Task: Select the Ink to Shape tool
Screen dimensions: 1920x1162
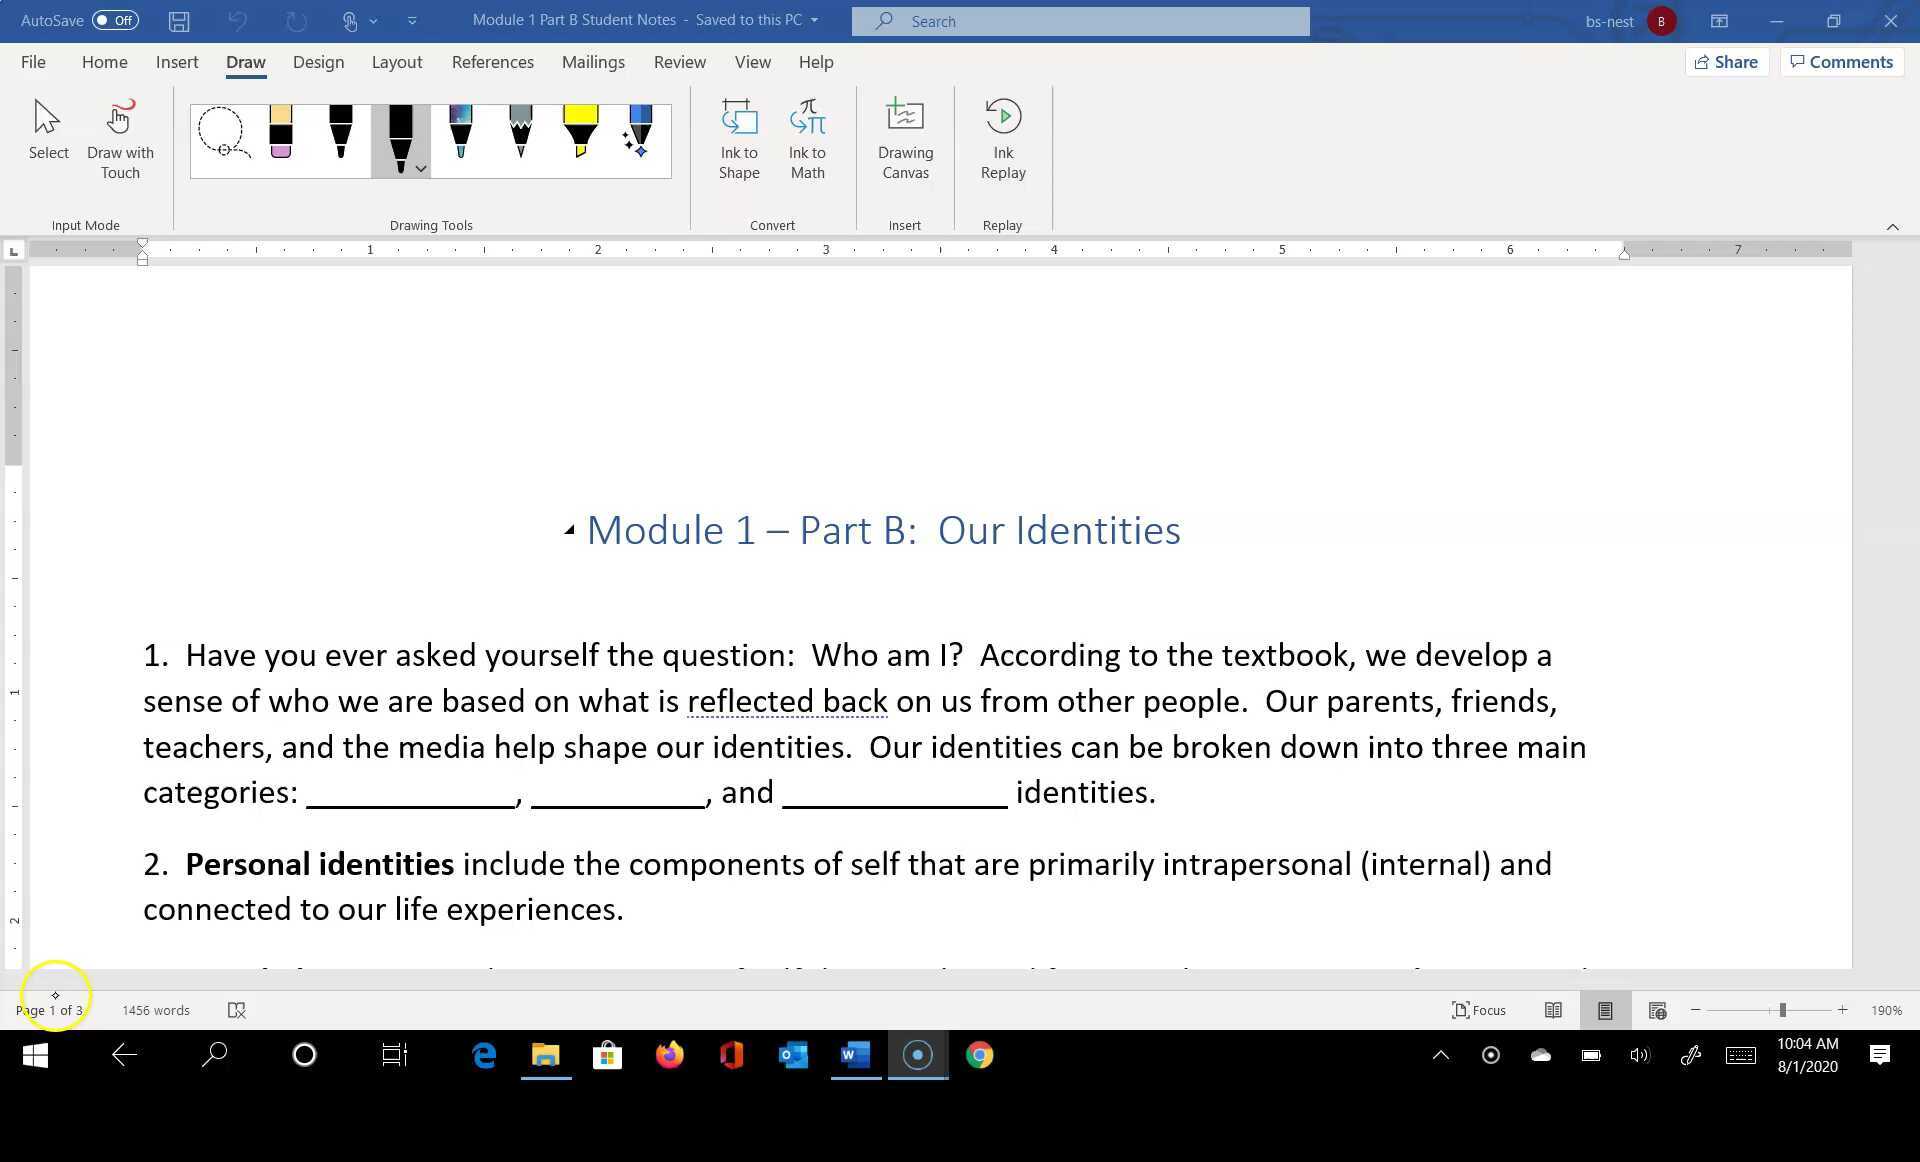Action: point(739,139)
